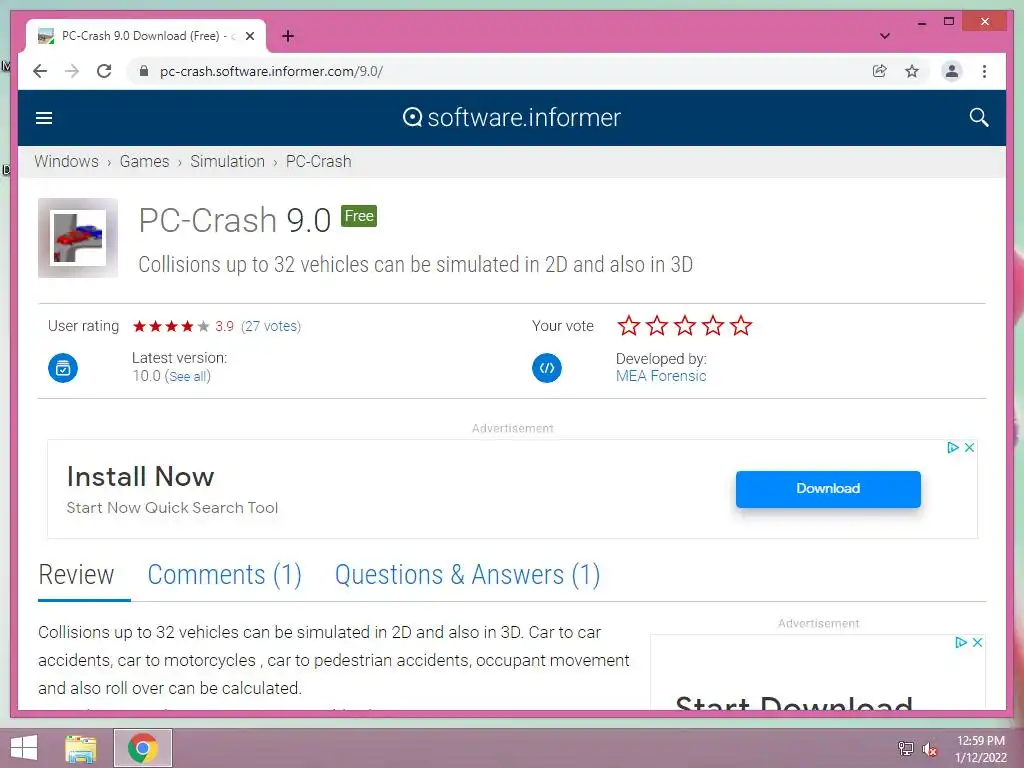Click the PC-Crash breadcrumb
Viewport: 1024px width, 768px height.
(319, 161)
